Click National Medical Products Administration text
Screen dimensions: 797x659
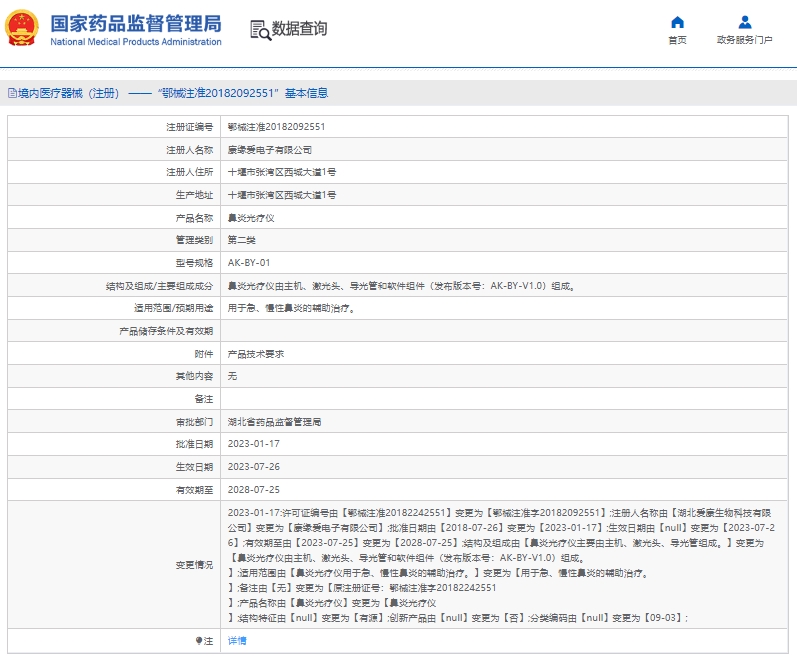coord(136,42)
